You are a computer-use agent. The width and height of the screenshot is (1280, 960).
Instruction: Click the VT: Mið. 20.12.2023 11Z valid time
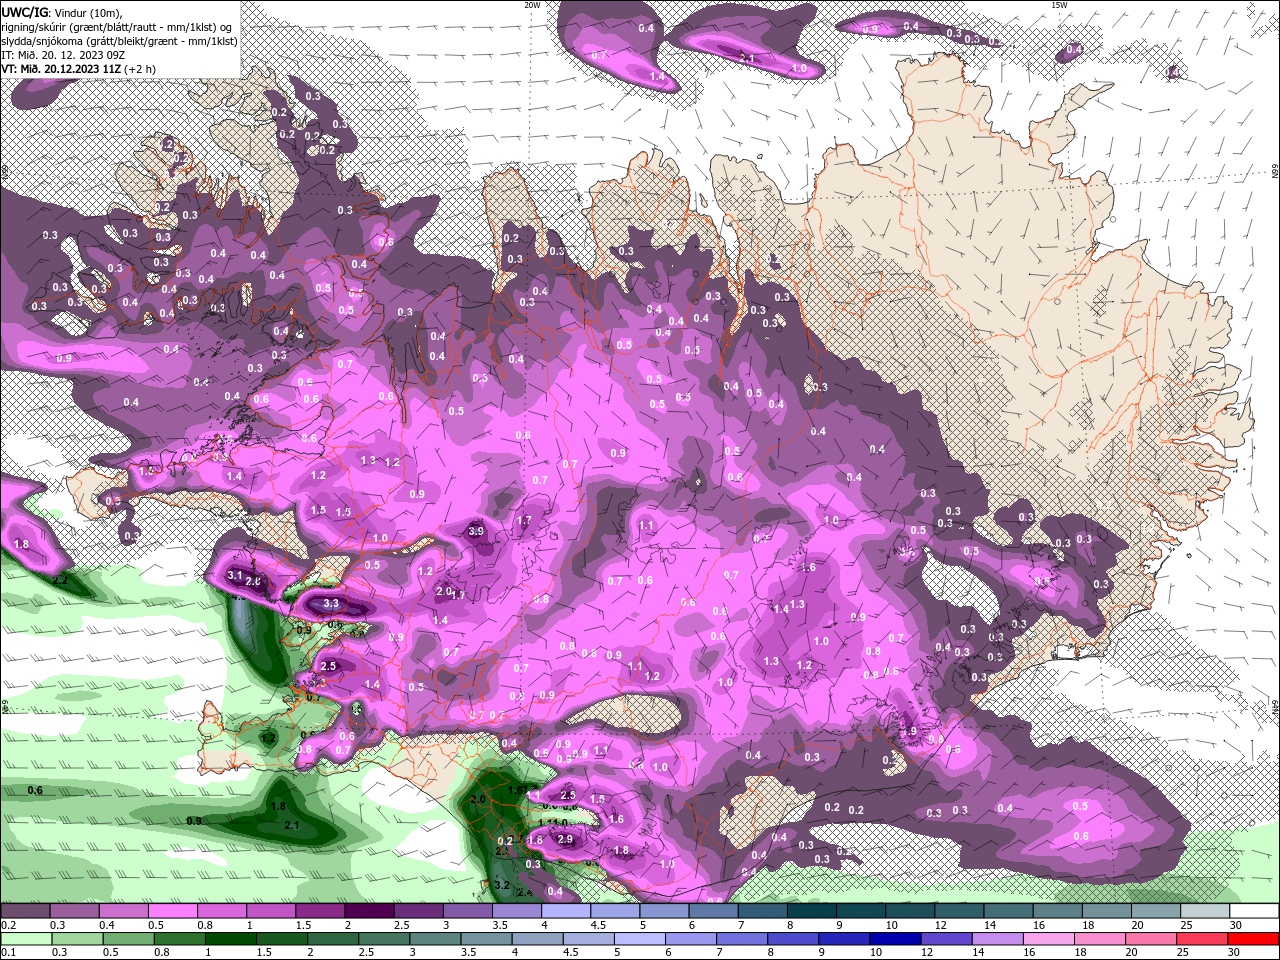(x=60, y=68)
